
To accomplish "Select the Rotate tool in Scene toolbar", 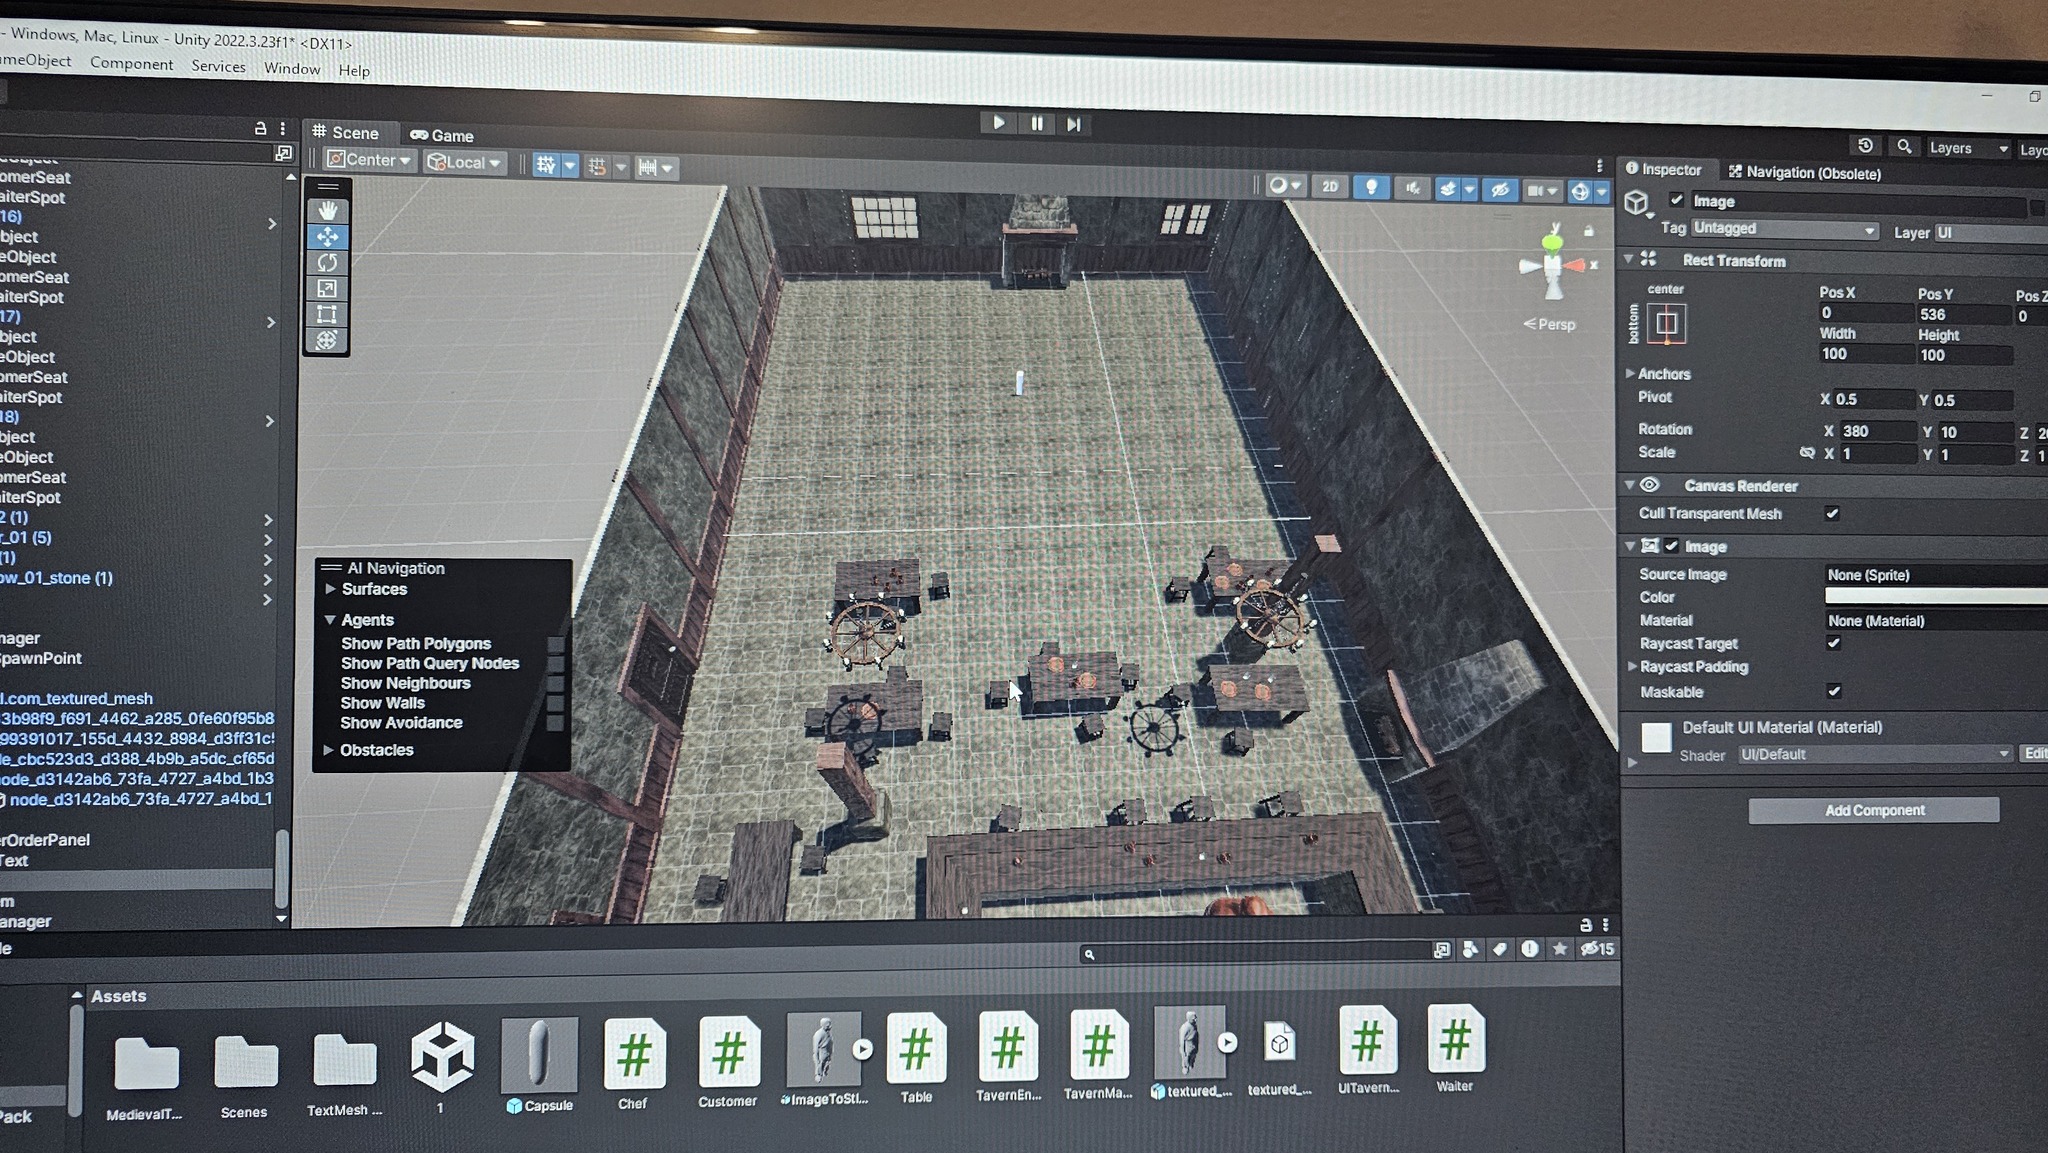I will point(327,263).
